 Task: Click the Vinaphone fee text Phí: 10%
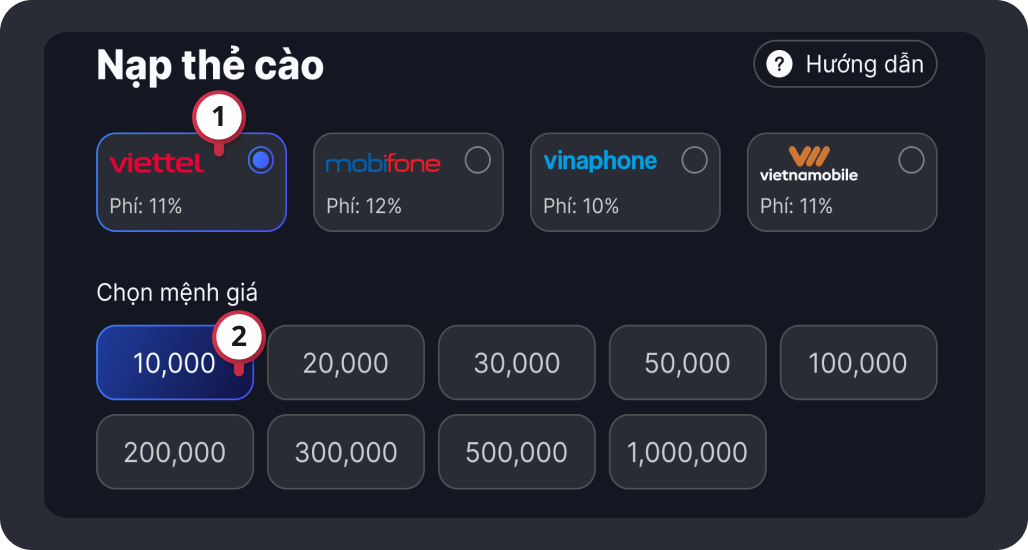(581, 207)
